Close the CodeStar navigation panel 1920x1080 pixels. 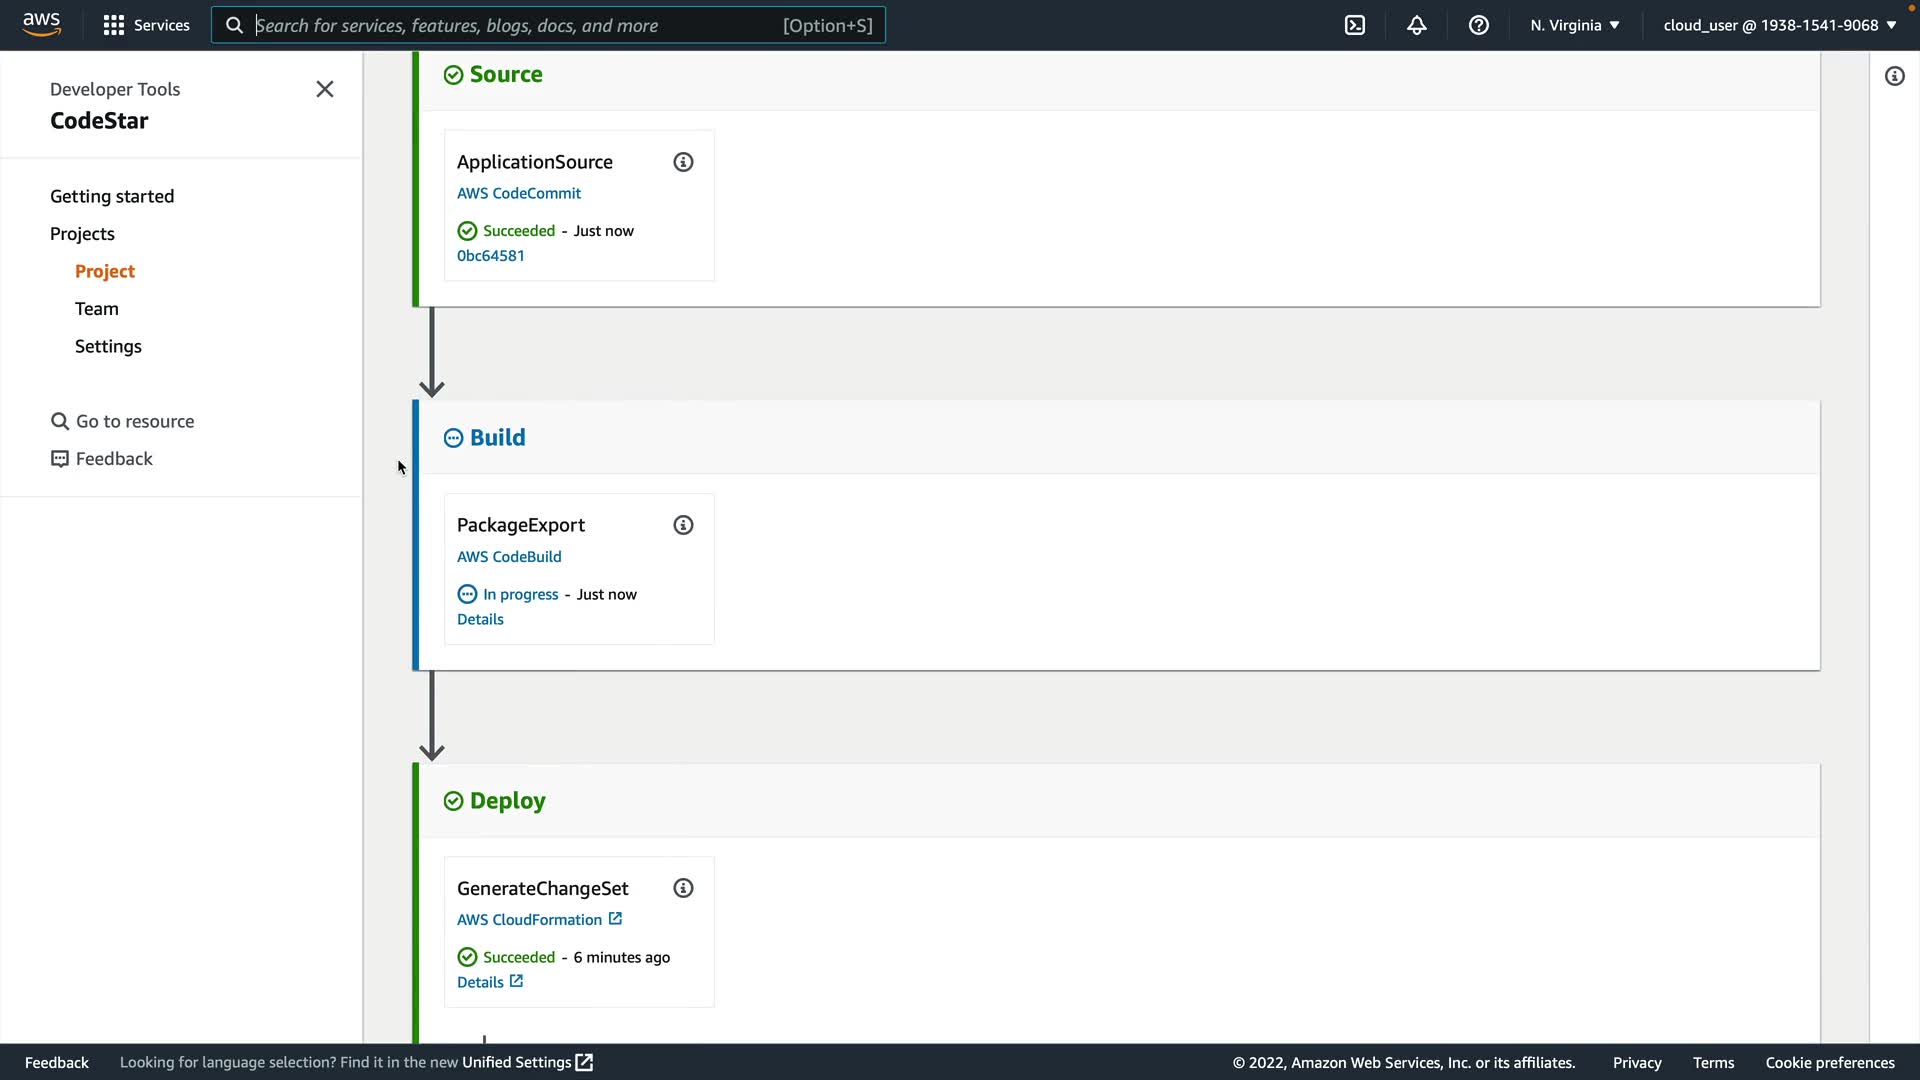click(x=325, y=89)
